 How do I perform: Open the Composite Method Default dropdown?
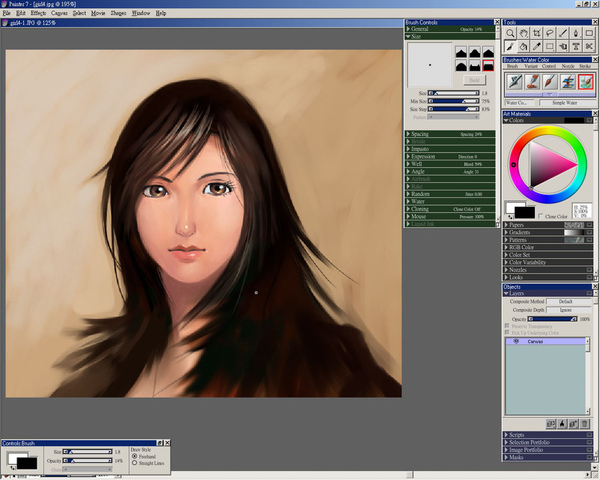(569, 302)
